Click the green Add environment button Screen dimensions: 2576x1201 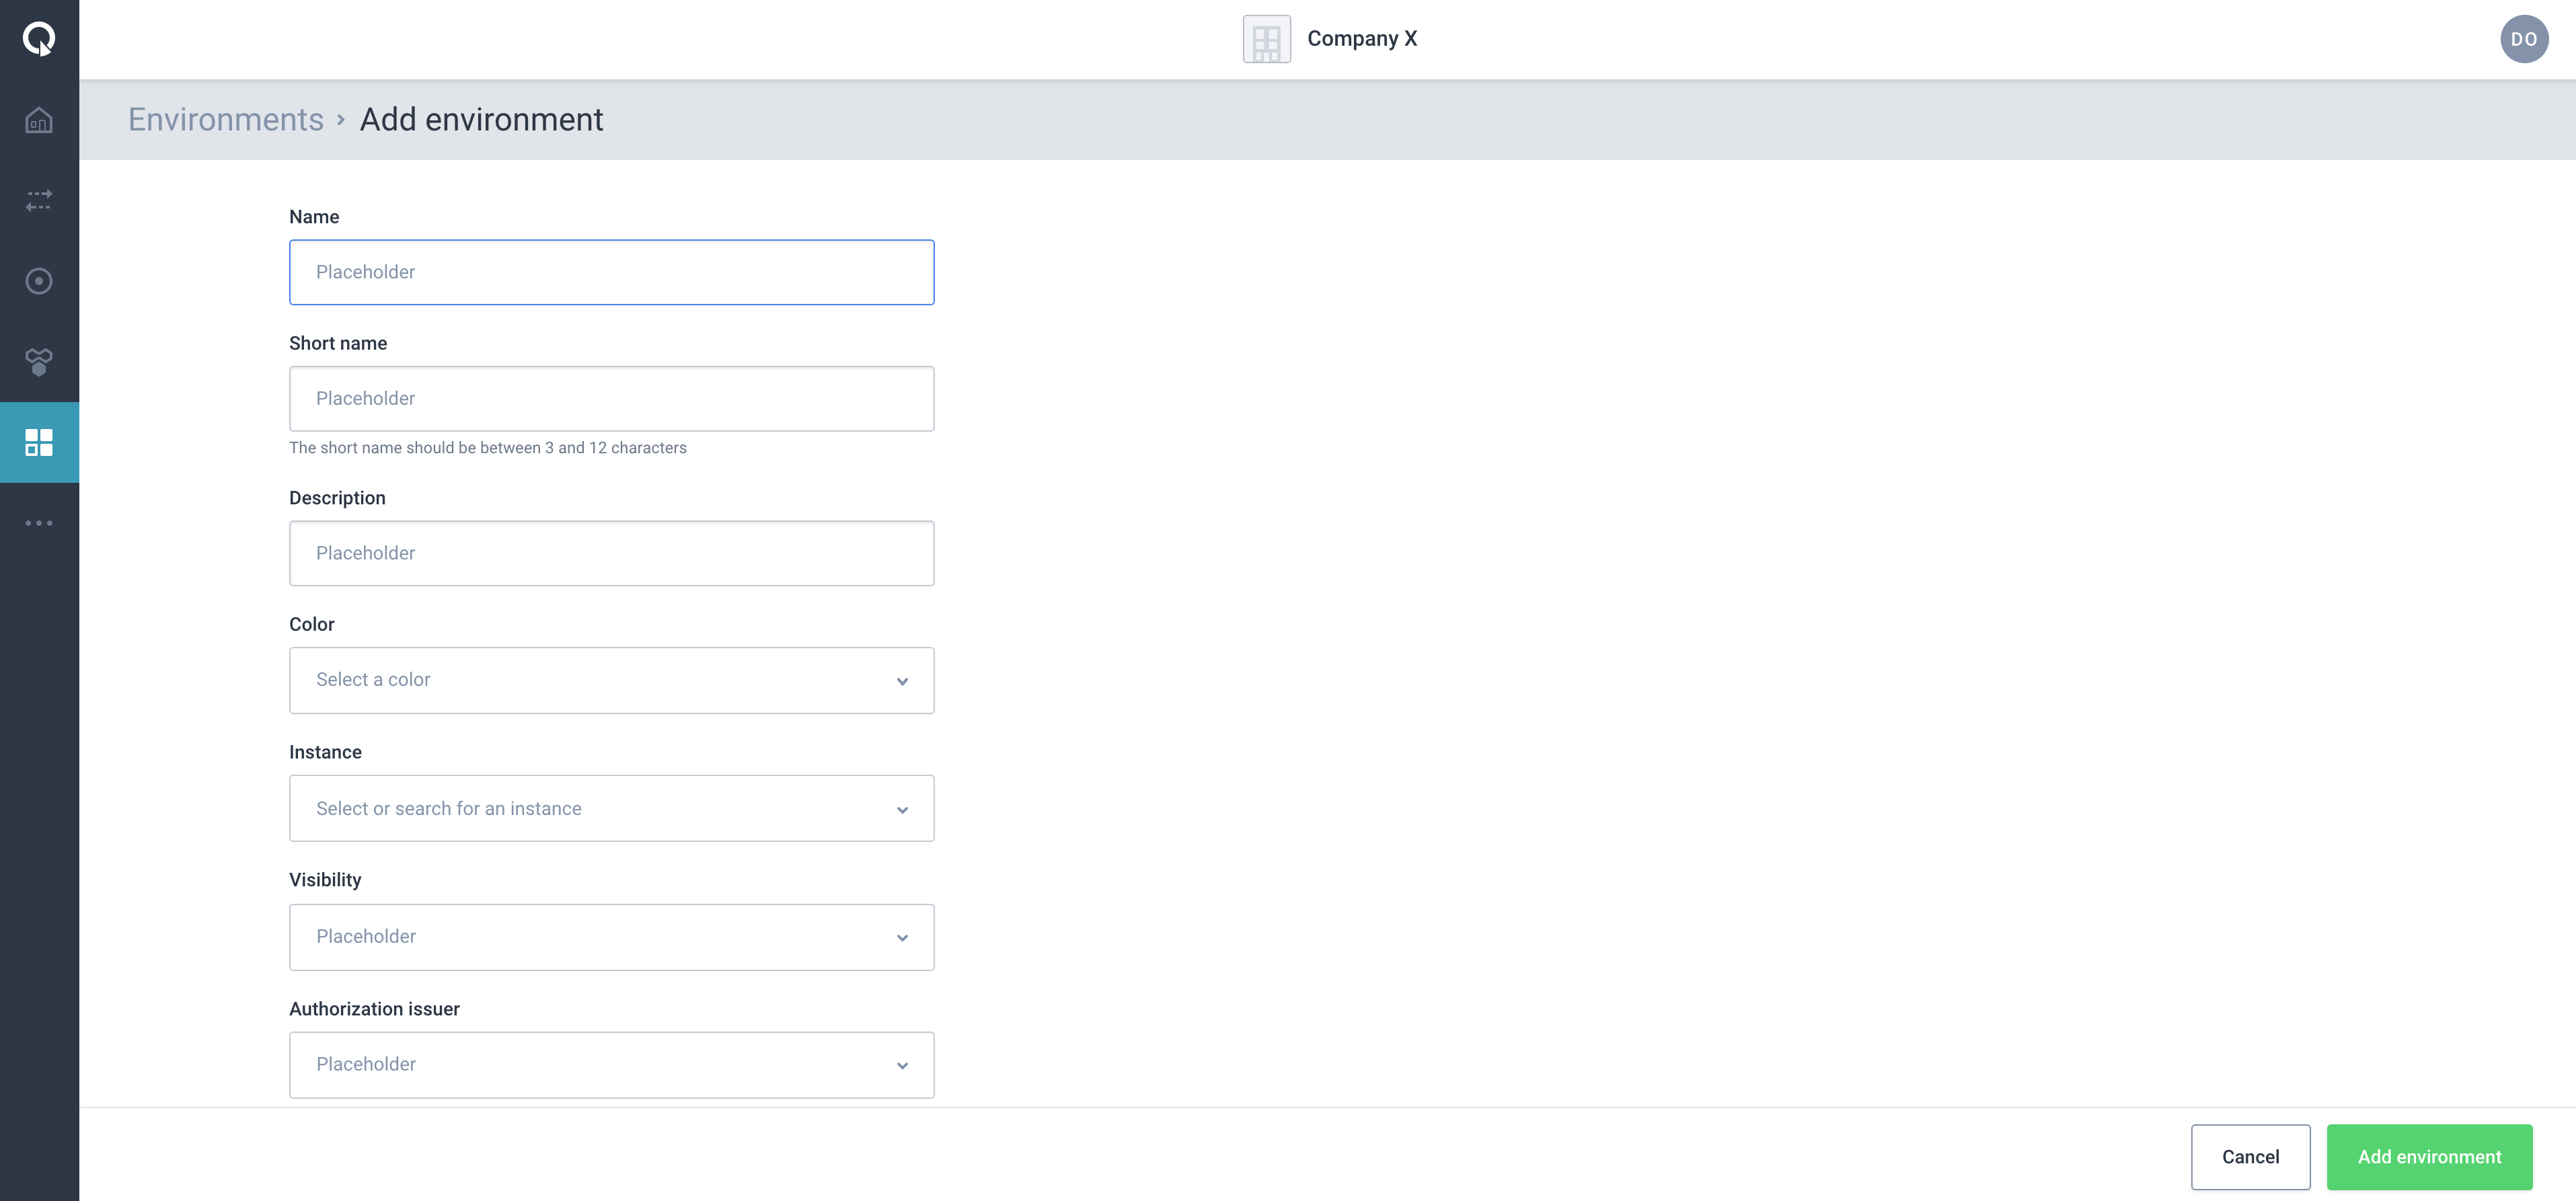(x=2429, y=1157)
